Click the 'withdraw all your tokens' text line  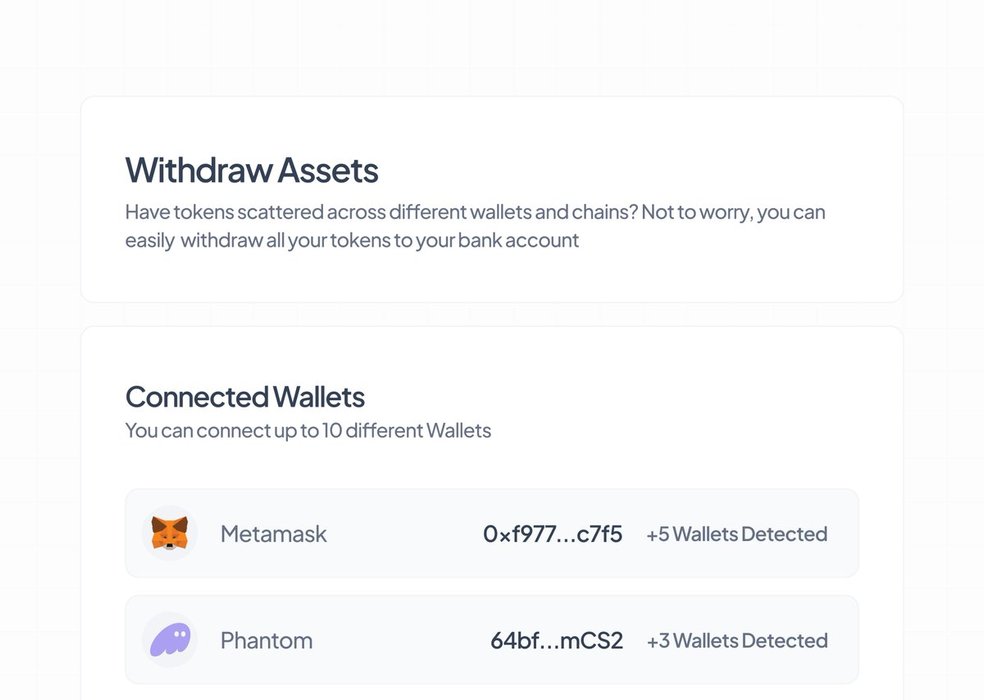pyautogui.click(x=352, y=240)
